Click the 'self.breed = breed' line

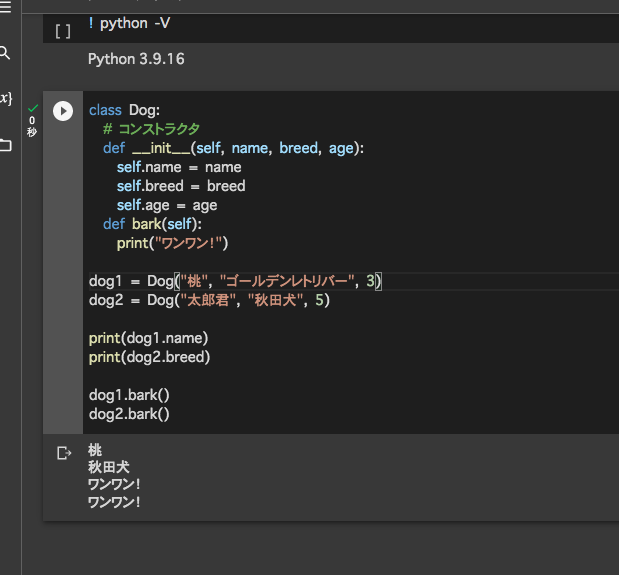181,186
